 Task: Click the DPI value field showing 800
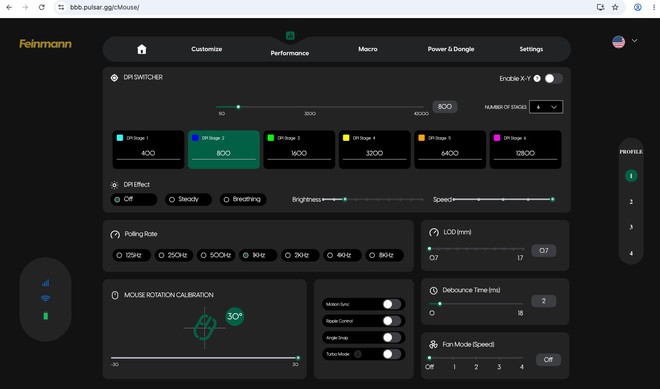pos(445,107)
